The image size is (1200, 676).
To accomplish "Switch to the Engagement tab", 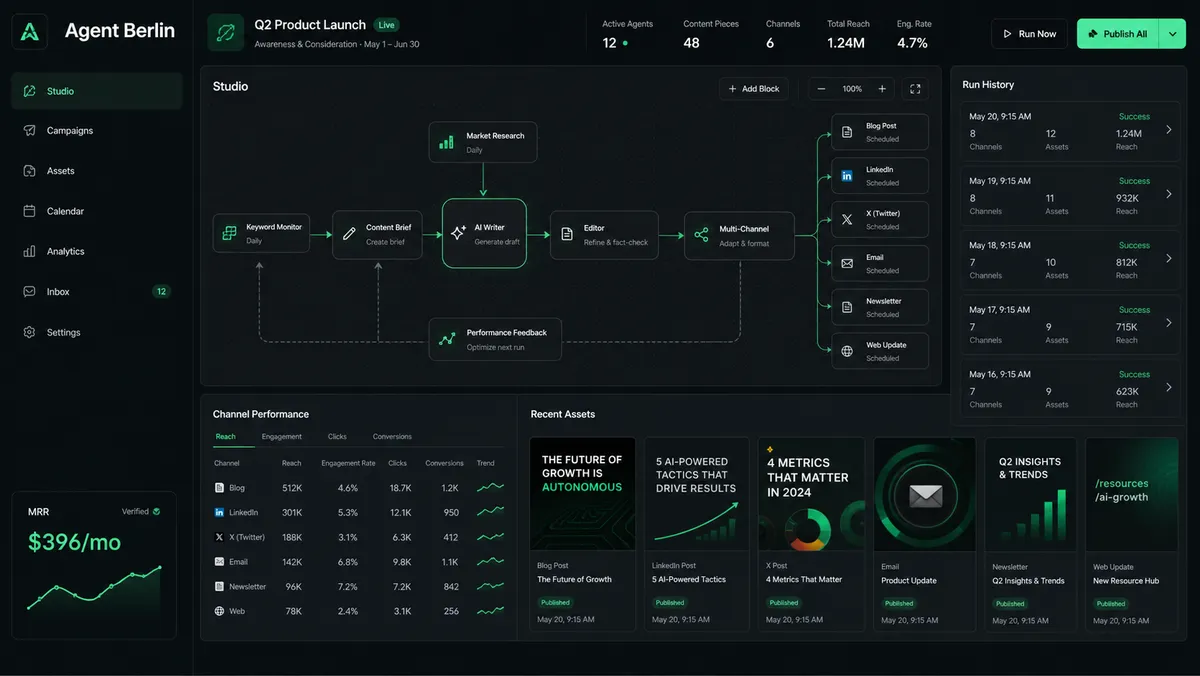I will tap(282, 437).
